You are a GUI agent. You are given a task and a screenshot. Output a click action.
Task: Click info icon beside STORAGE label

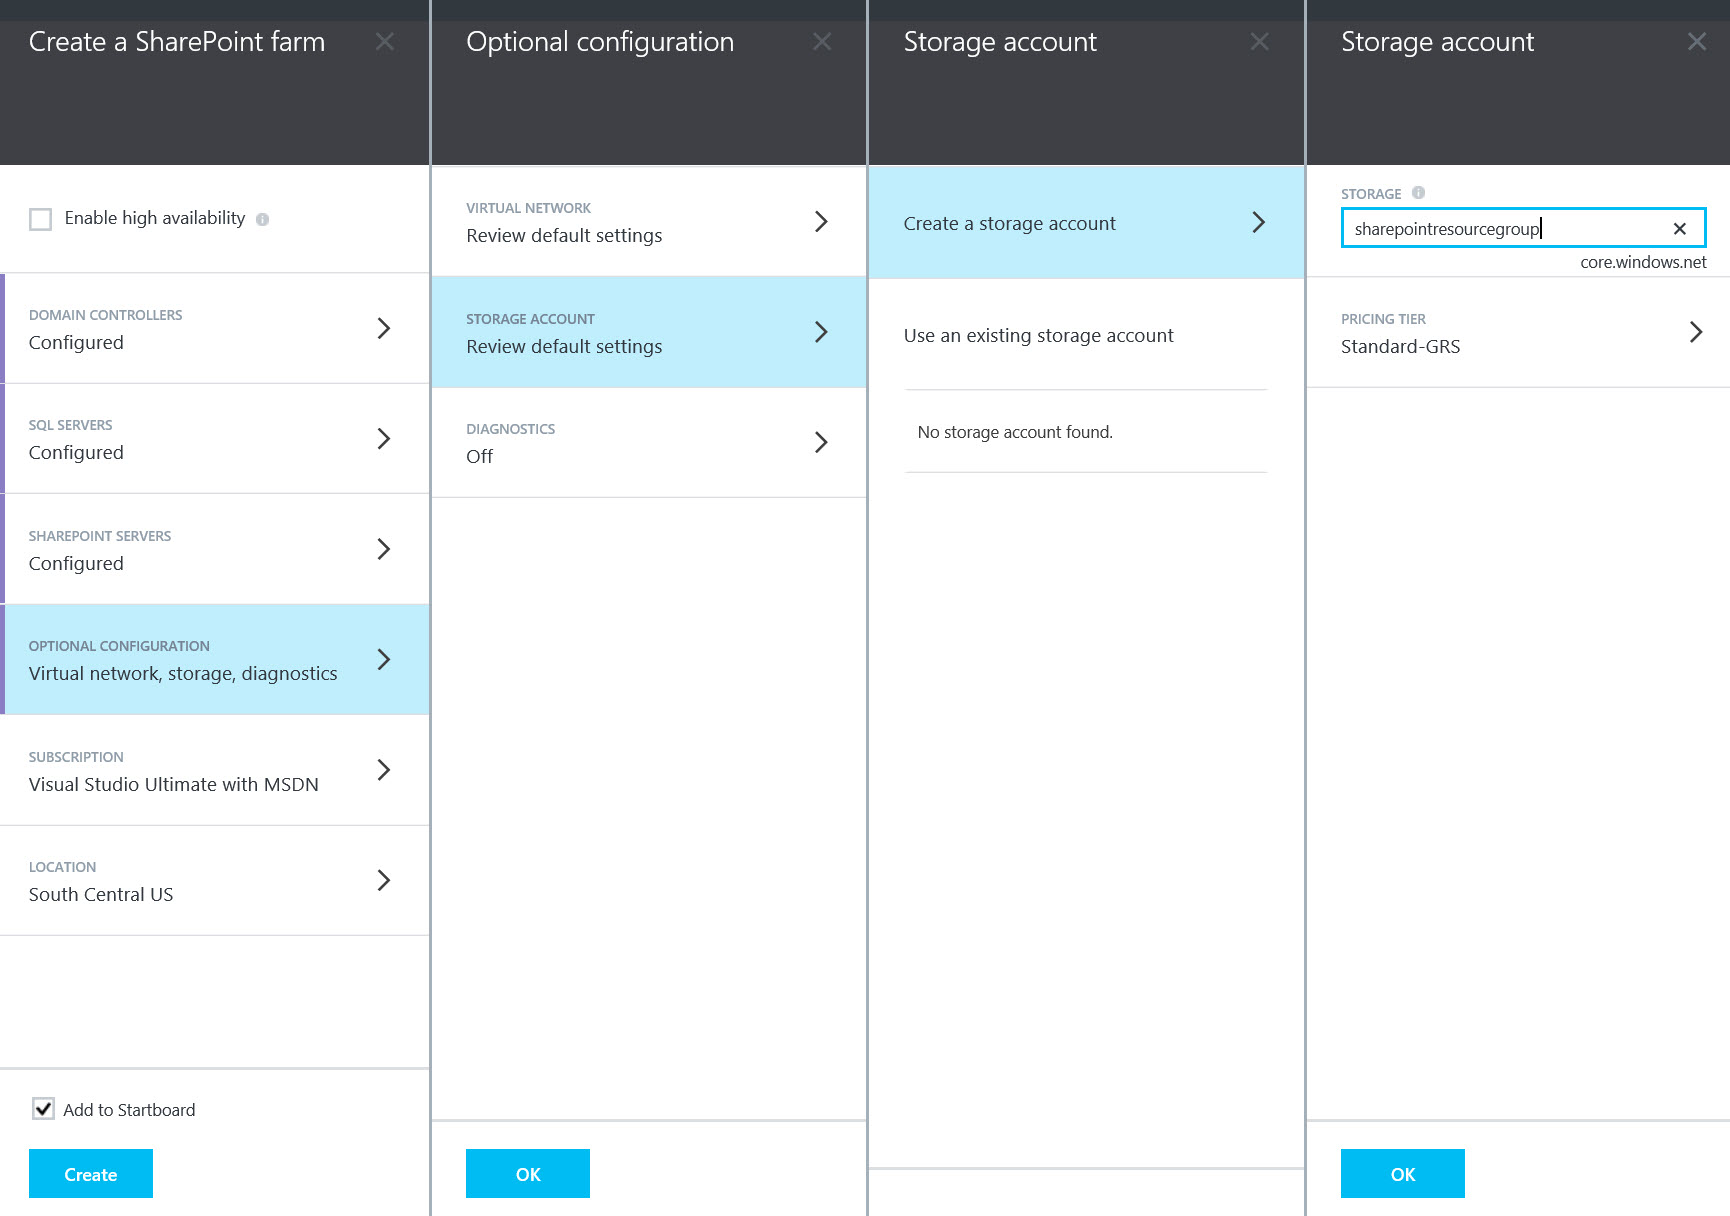click(1418, 193)
